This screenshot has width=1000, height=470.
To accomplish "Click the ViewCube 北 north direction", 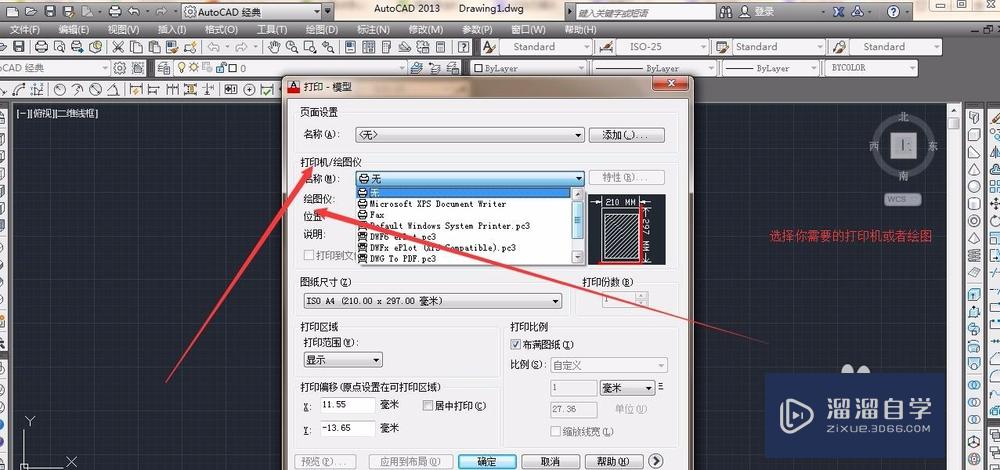I will click(902, 117).
